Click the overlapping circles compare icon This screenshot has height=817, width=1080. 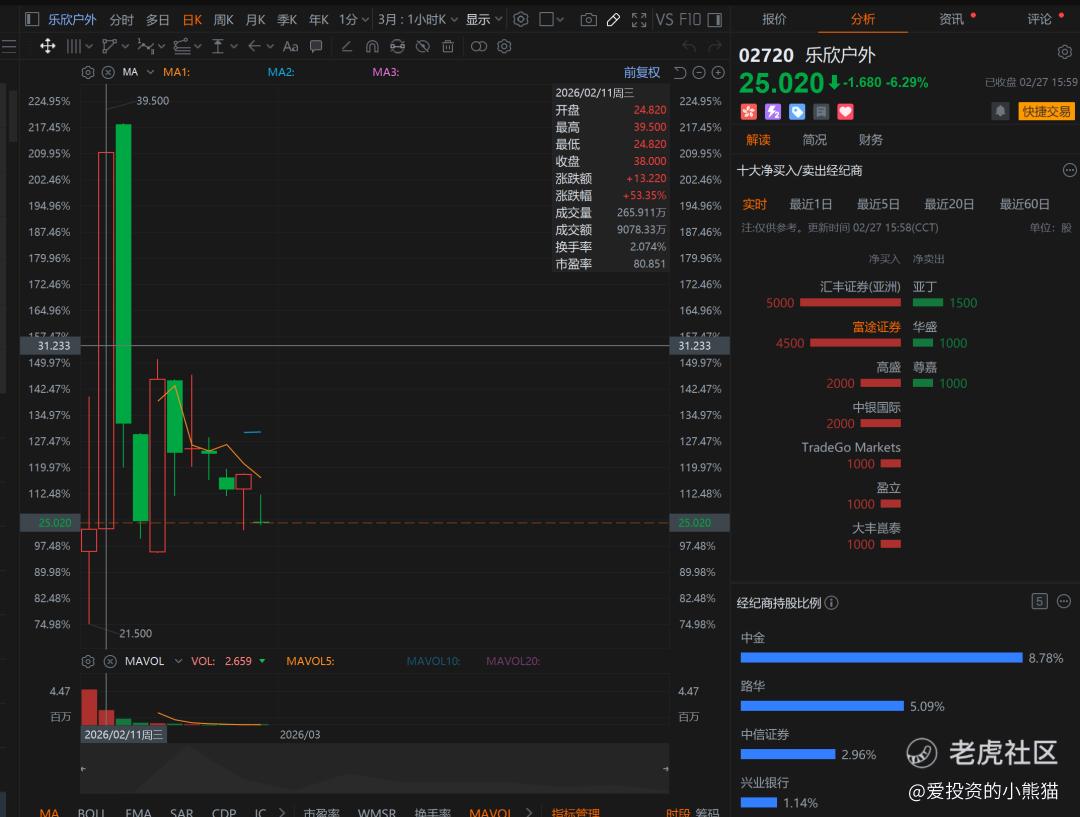click(x=479, y=46)
